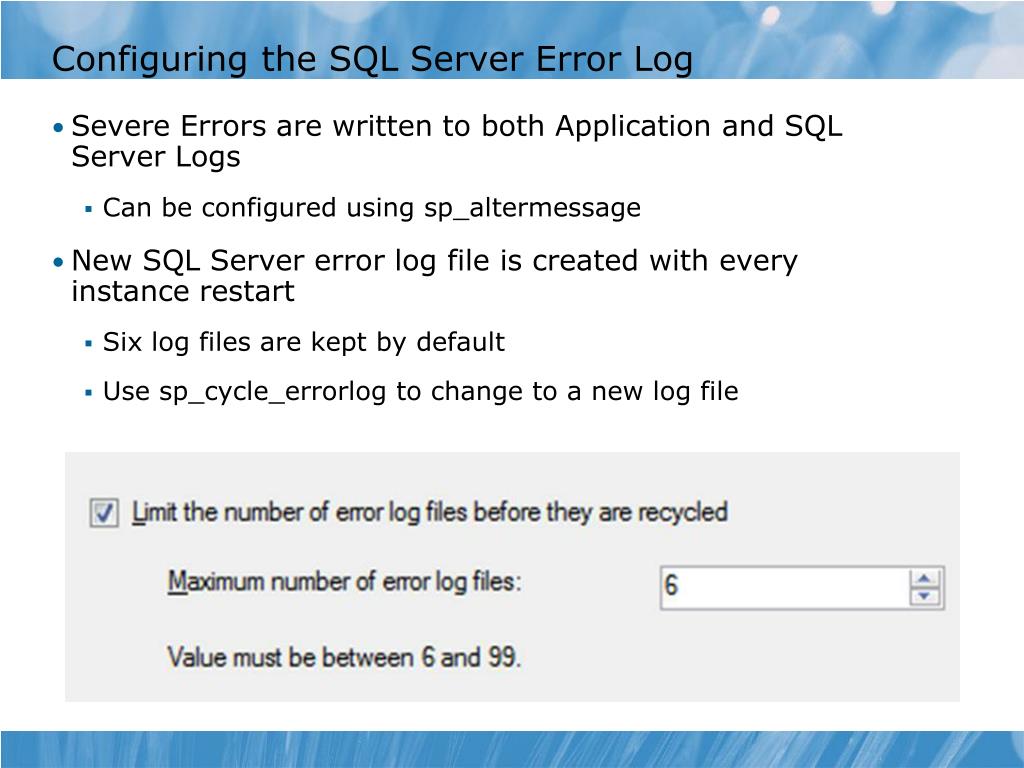Viewport: 1024px width, 768px height.
Task: Toggle the limit error log files checkbox
Action: click(x=104, y=513)
